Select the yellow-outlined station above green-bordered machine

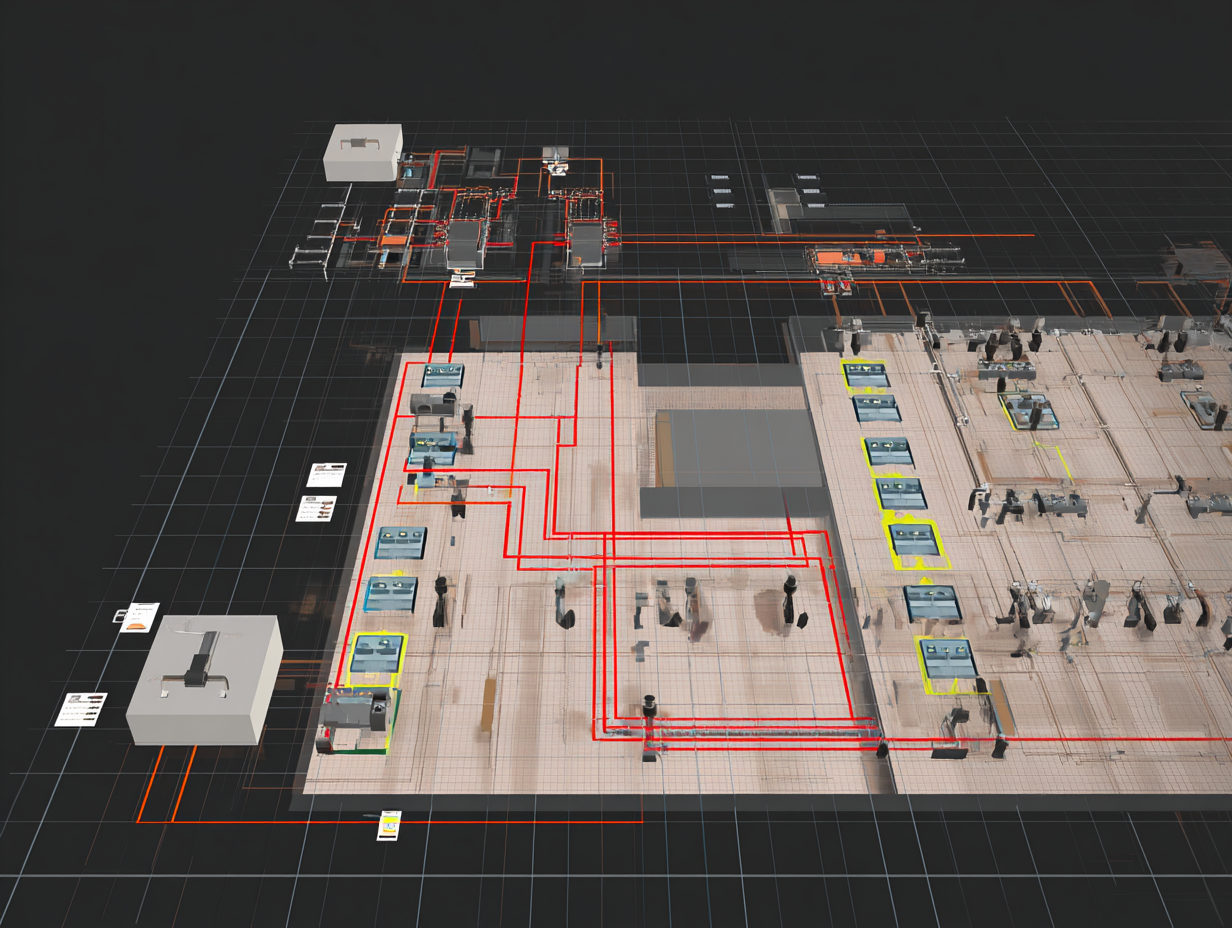click(x=378, y=654)
